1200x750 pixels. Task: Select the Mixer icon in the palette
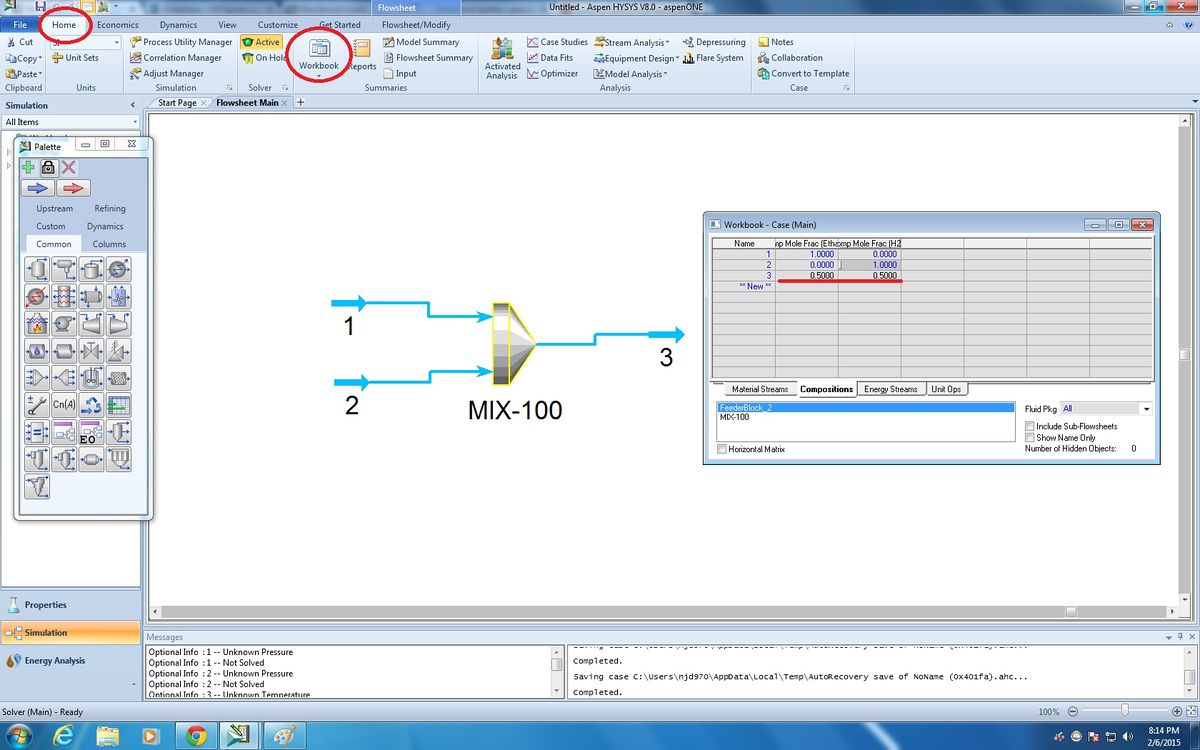(37, 378)
